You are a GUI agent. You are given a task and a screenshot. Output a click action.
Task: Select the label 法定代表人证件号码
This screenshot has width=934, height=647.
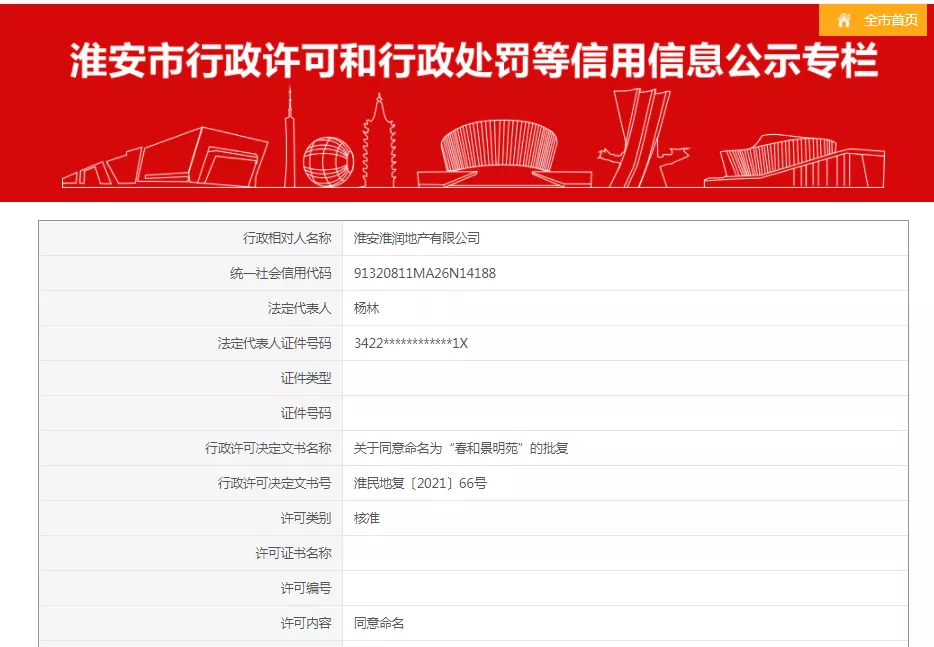(x=275, y=343)
